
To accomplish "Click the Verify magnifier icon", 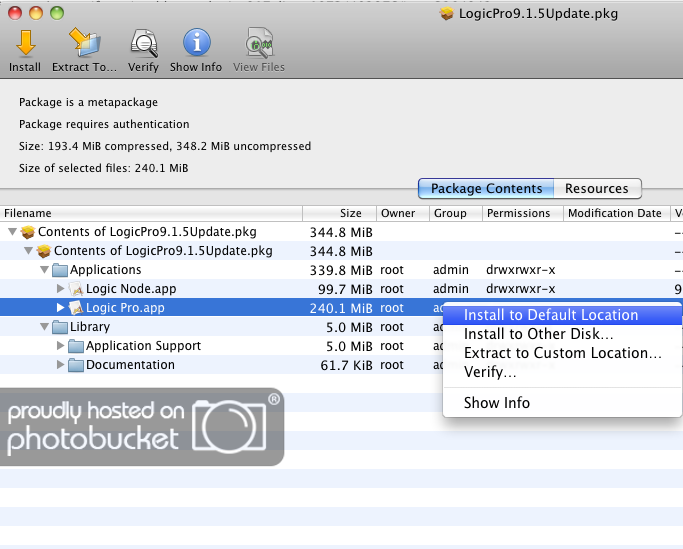I will (143, 44).
